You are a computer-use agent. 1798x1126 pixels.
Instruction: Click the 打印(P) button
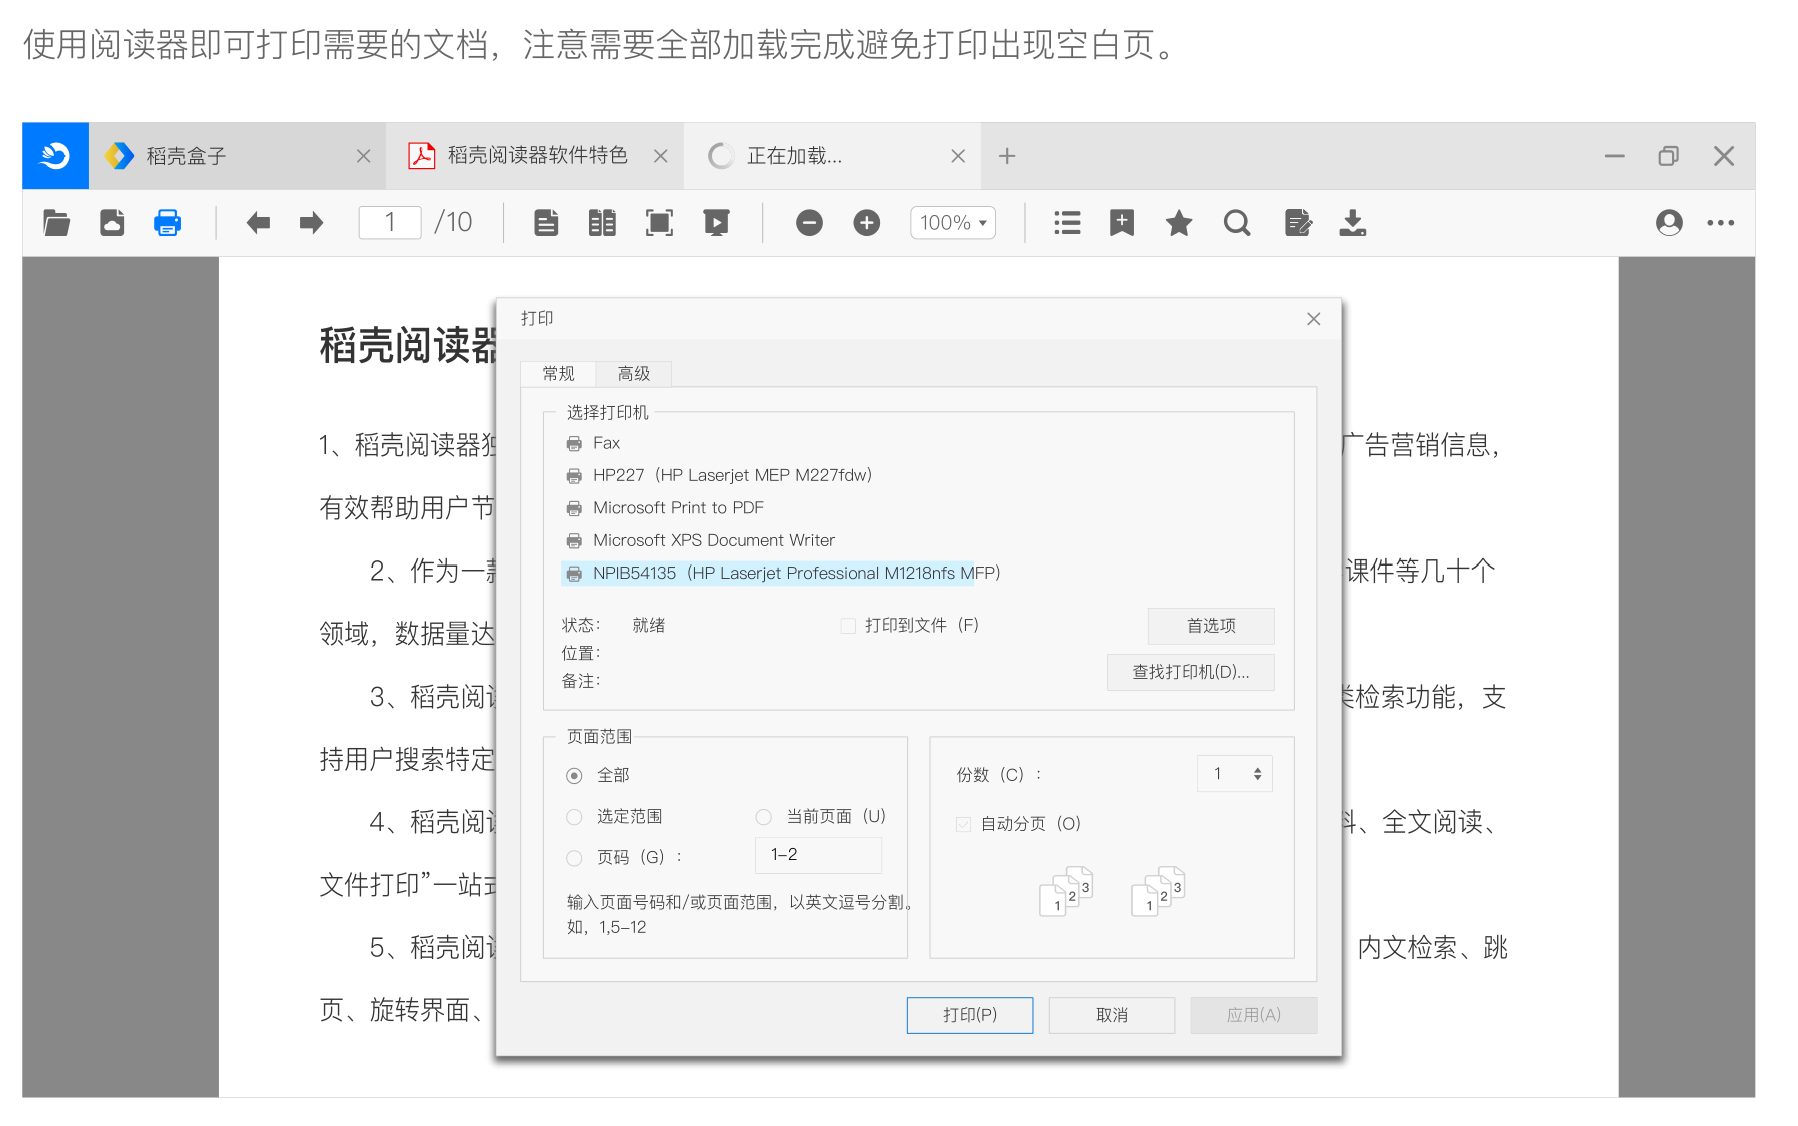click(970, 1015)
